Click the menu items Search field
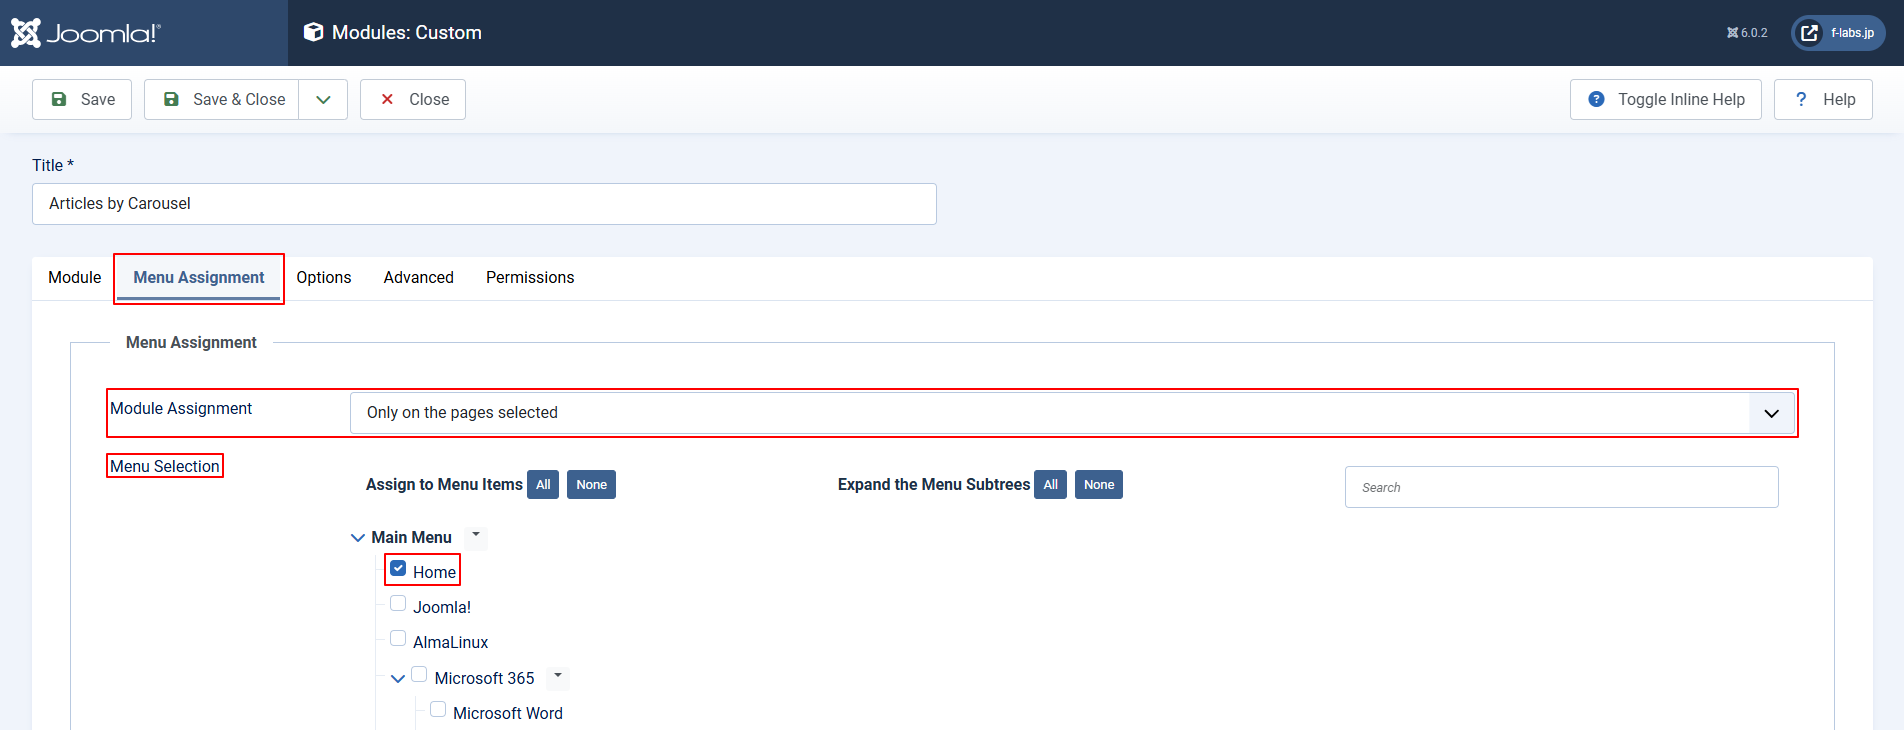This screenshot has width=1904, height=730. (x=1561, y=487)
